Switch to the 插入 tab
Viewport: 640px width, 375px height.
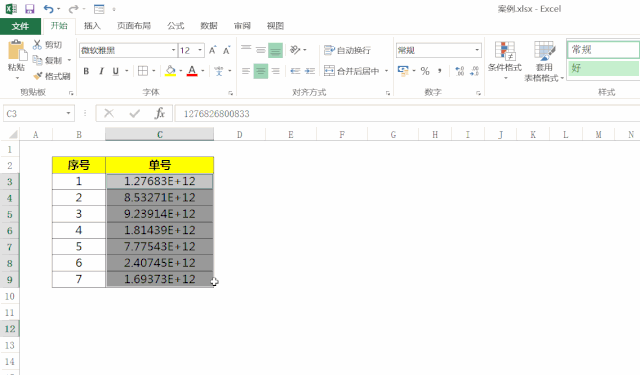click(x=92, y=26)
